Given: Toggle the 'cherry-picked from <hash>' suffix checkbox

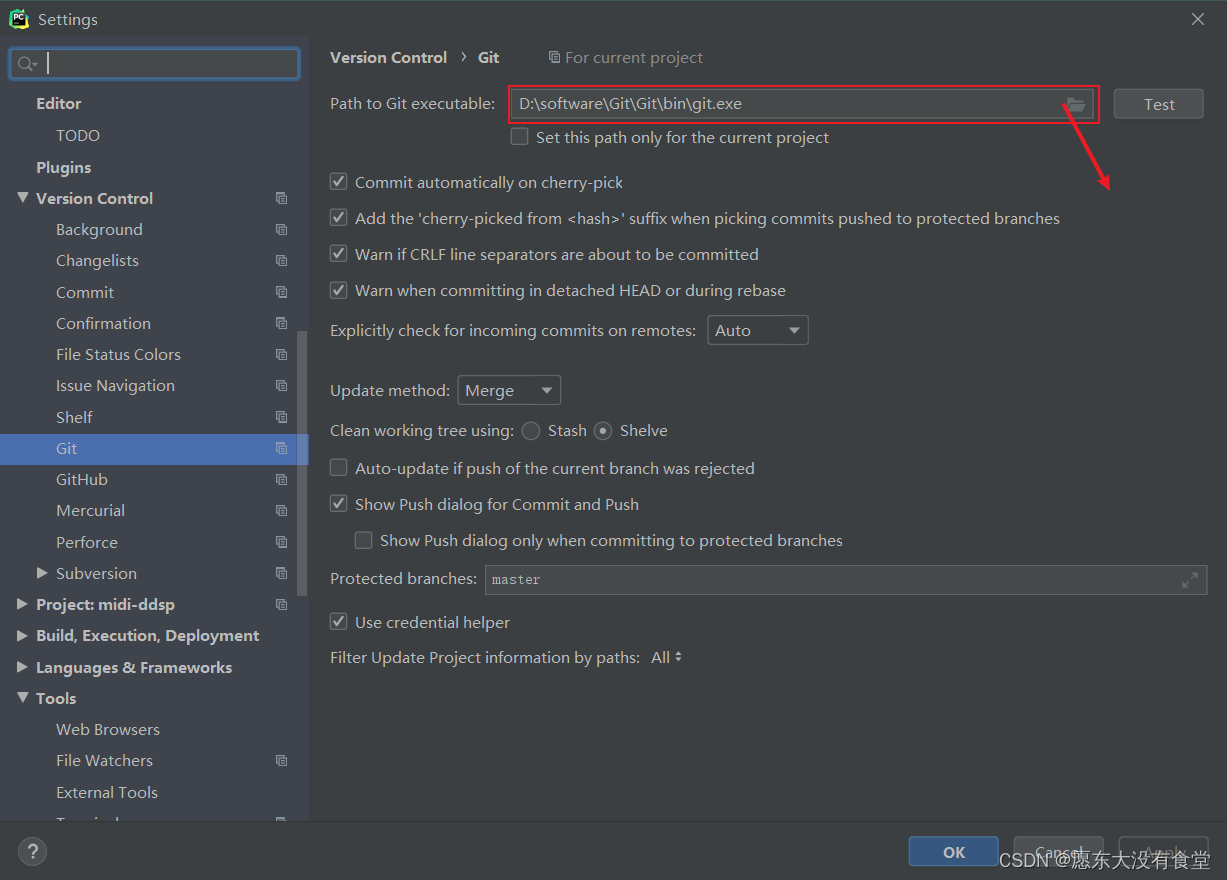Looking at the screenshot, I should click(x=339, y=218).
